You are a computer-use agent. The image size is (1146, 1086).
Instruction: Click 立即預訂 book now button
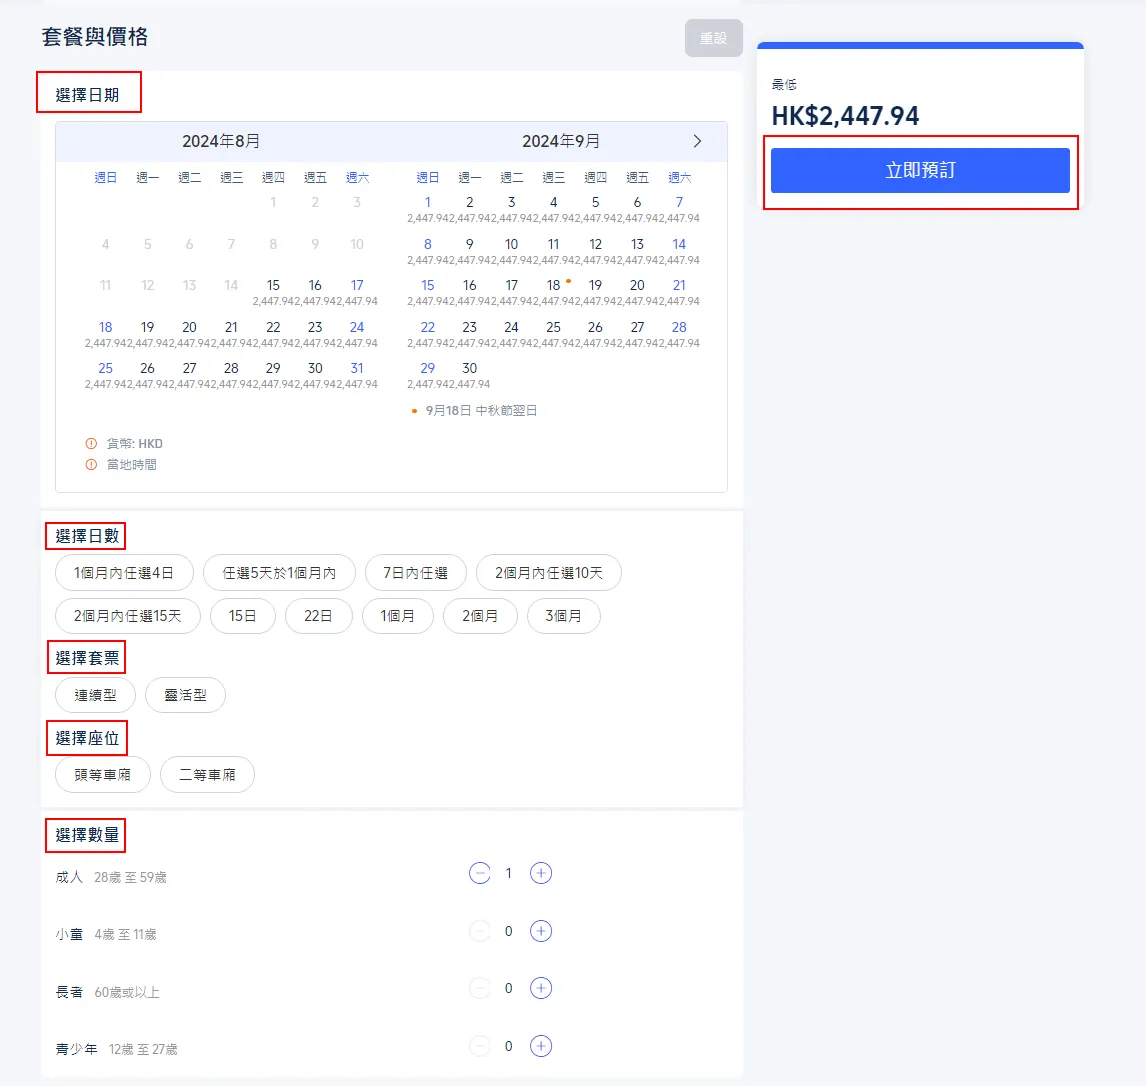click(x=920, y=170)
